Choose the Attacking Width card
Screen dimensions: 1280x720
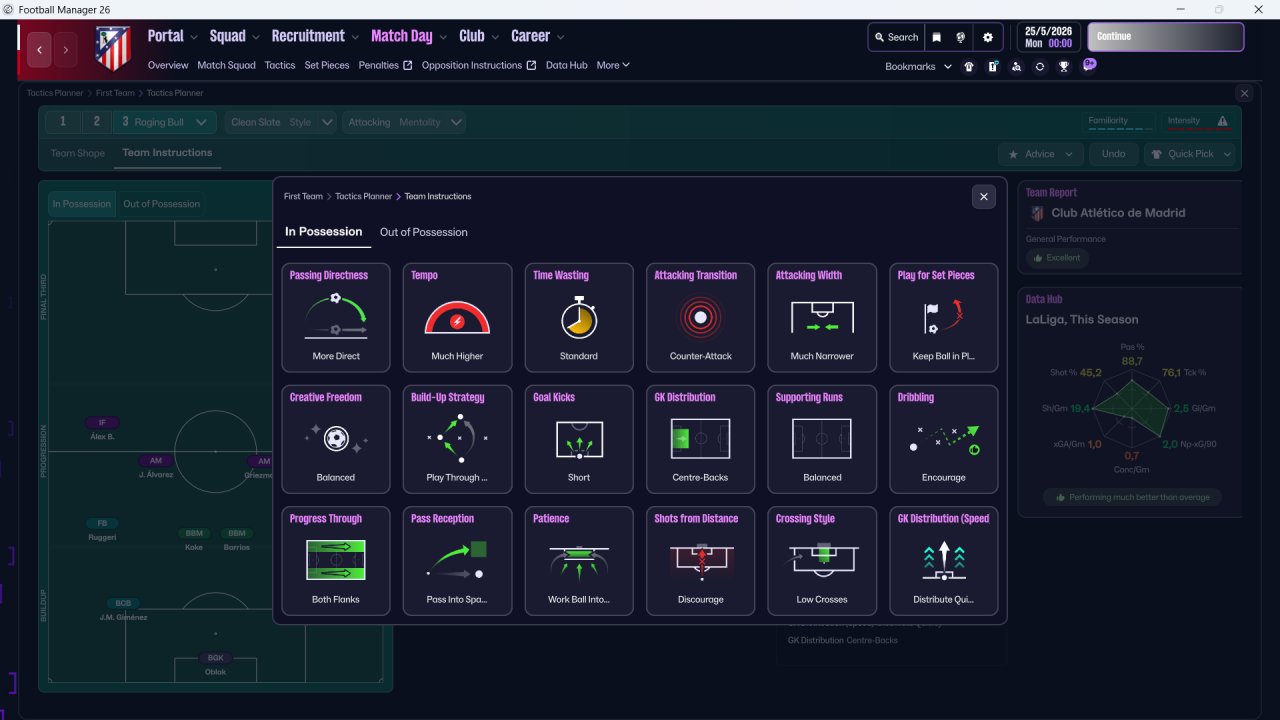point(822,318)
